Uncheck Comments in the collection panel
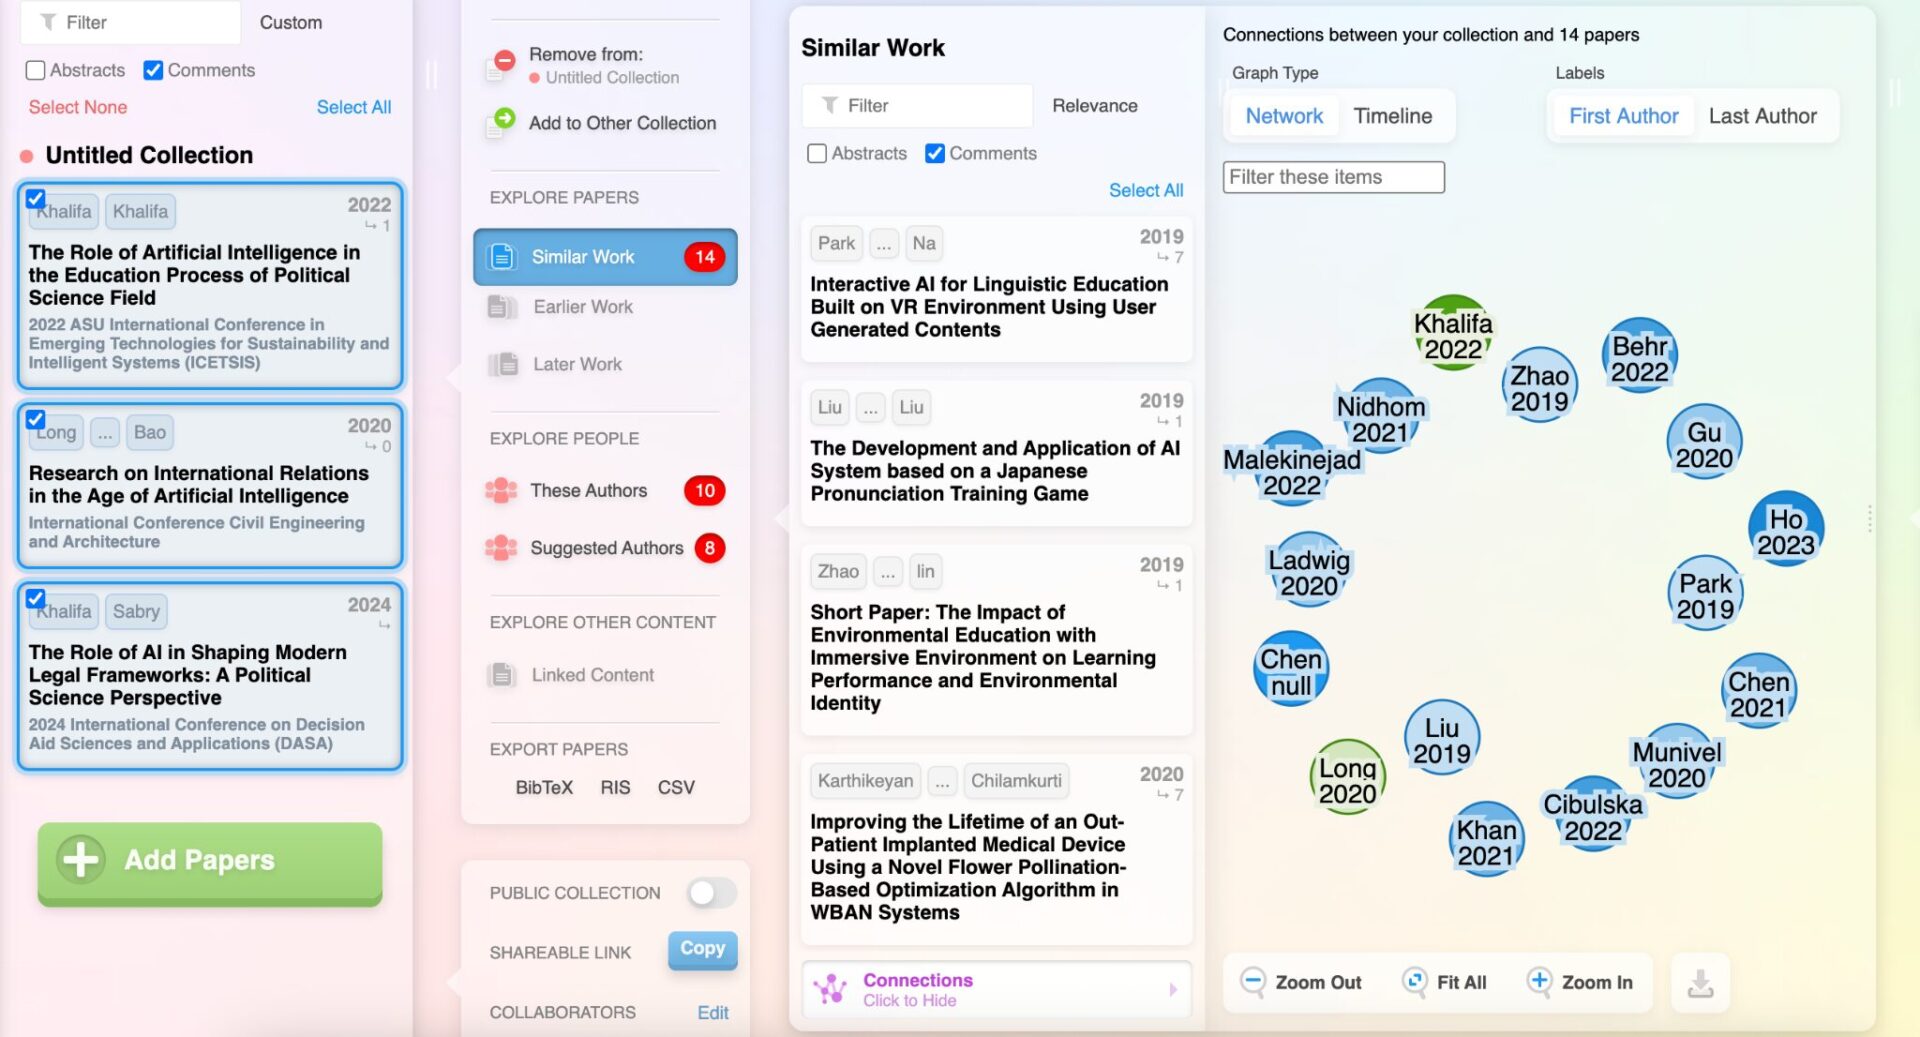Screen dimensions: 1920x1037 coord(153,70)
